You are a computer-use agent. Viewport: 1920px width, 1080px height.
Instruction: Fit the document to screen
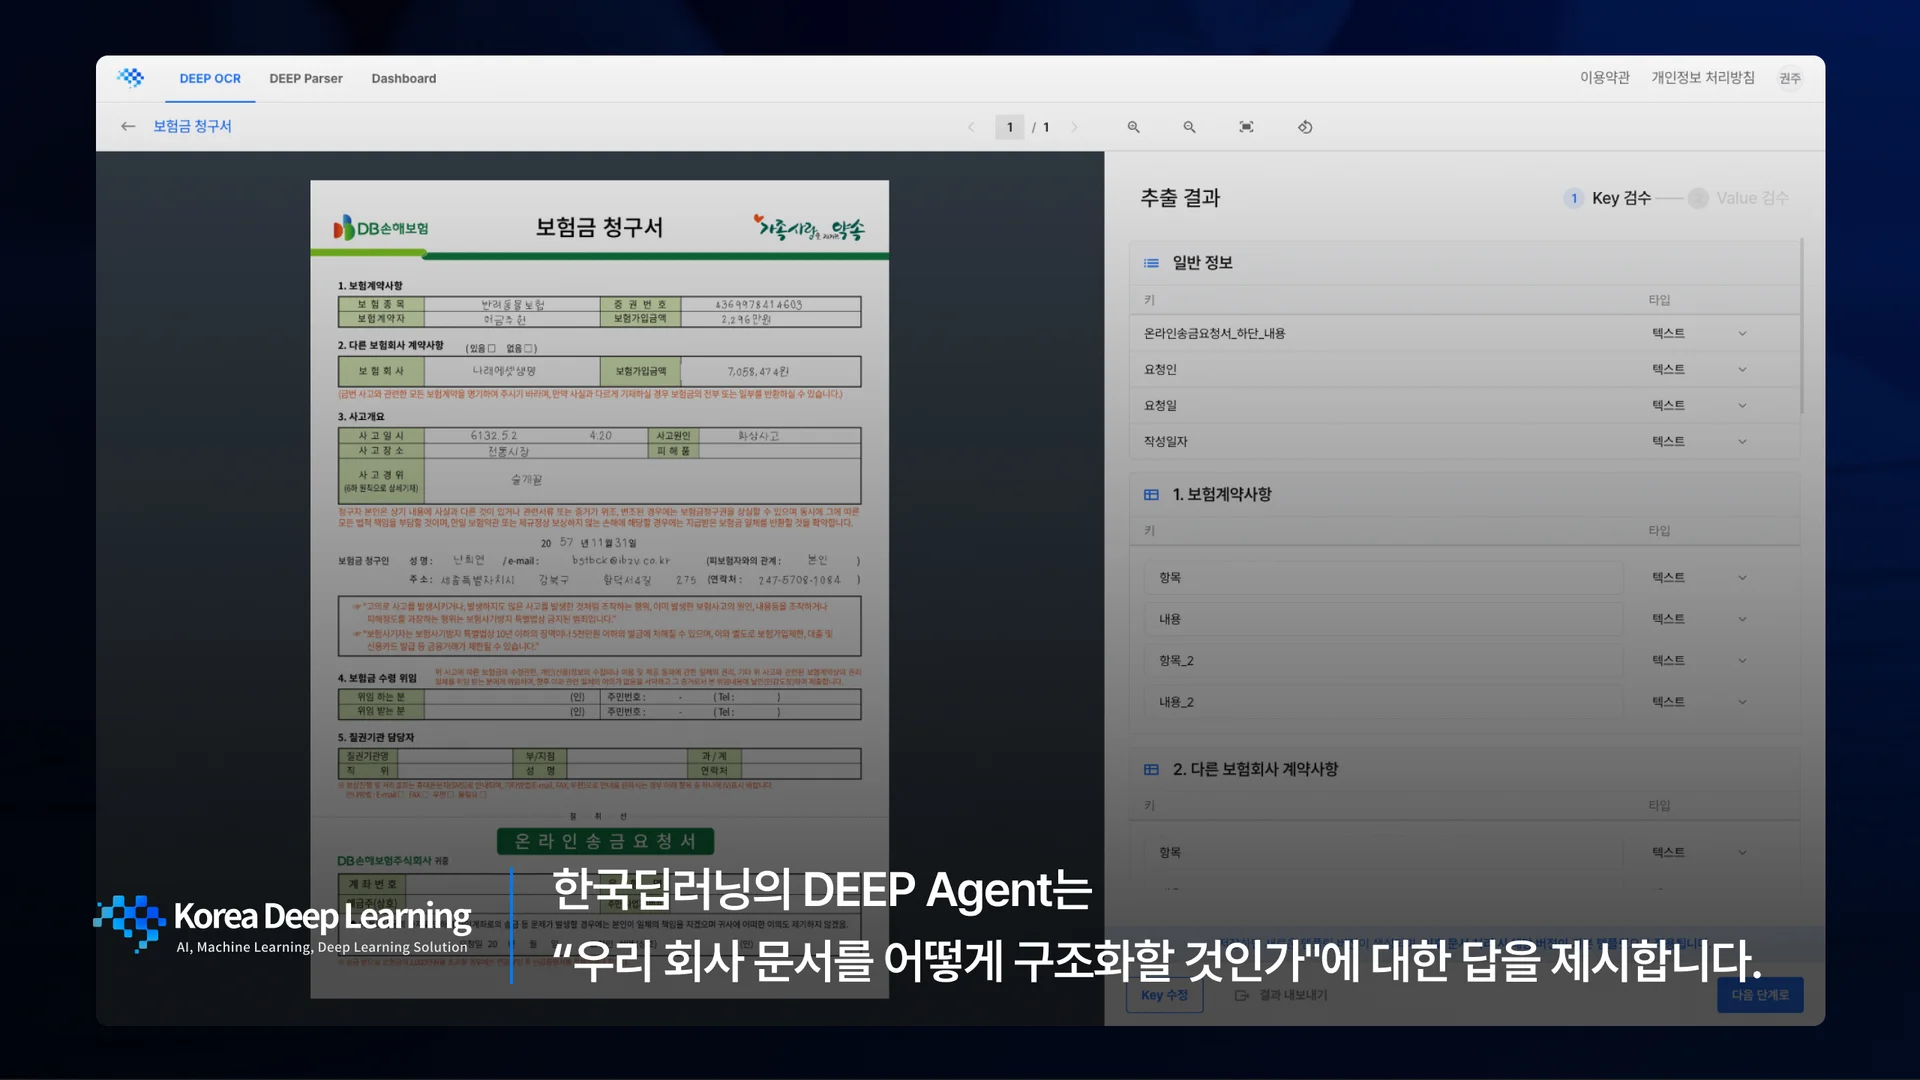click(x=1246, y=127)
